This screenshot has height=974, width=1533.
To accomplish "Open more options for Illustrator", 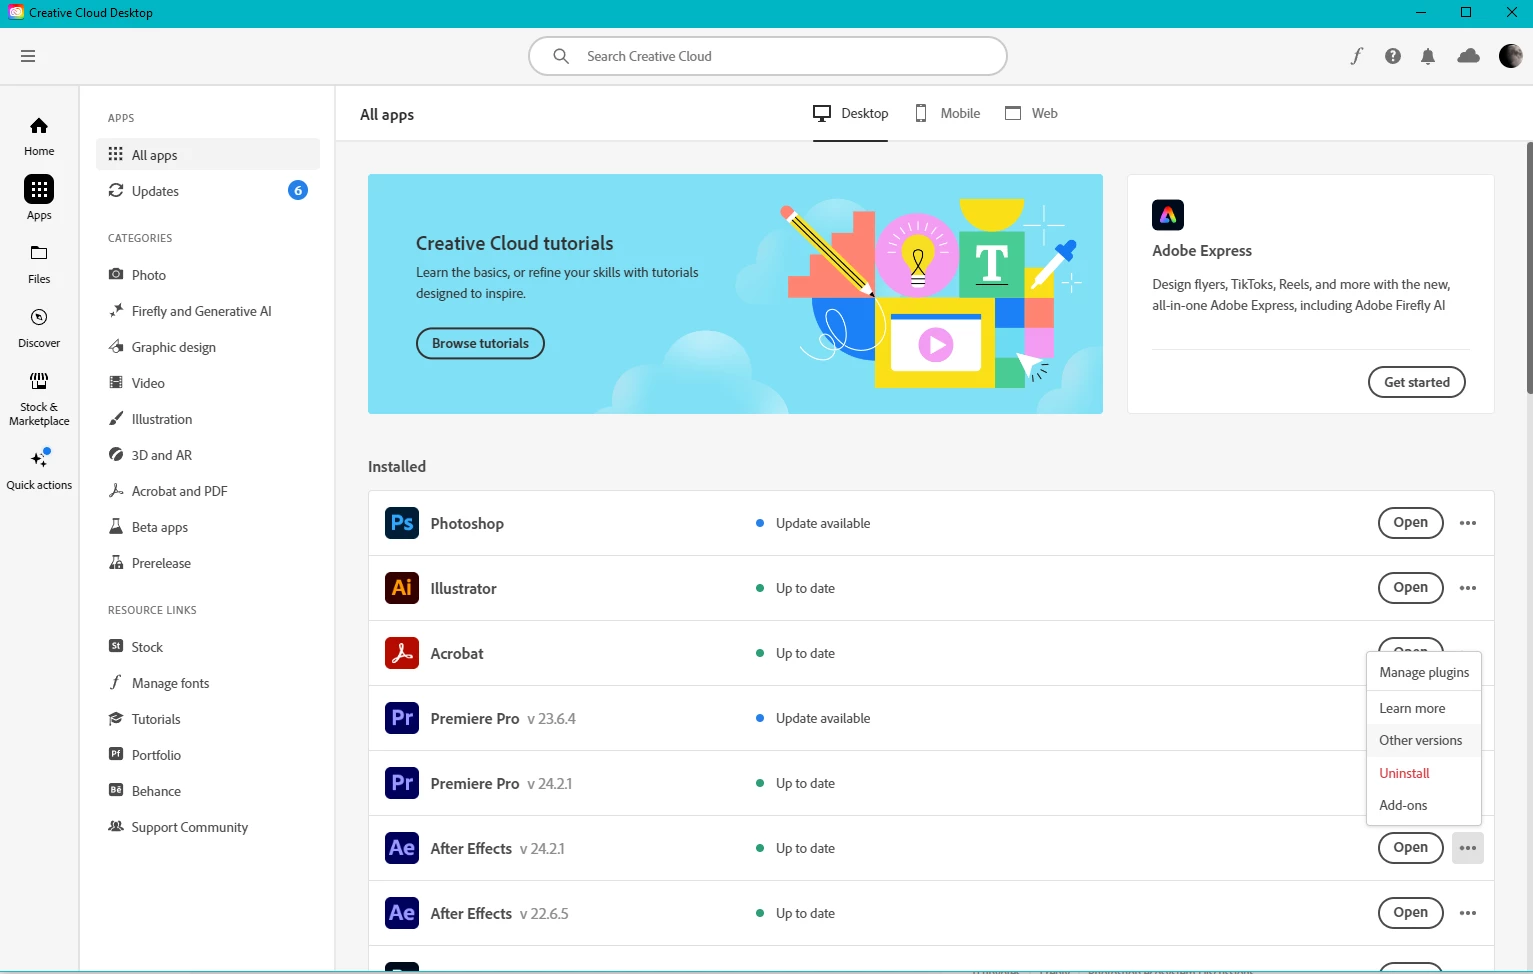I will point(1468,588).
